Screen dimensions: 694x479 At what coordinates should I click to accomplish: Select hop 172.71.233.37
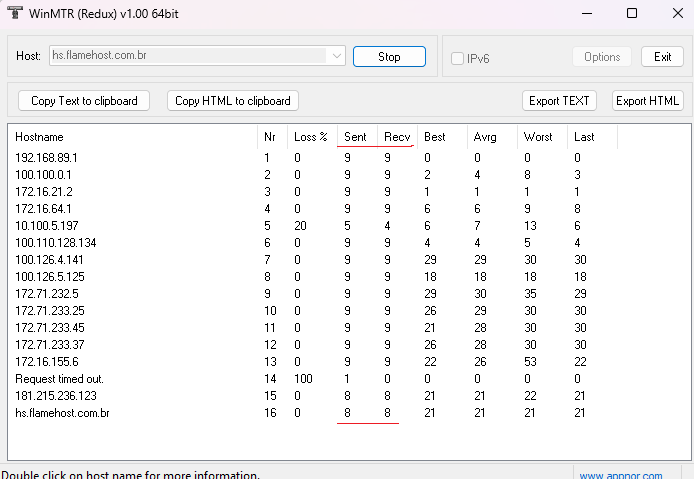pos(50,344)
